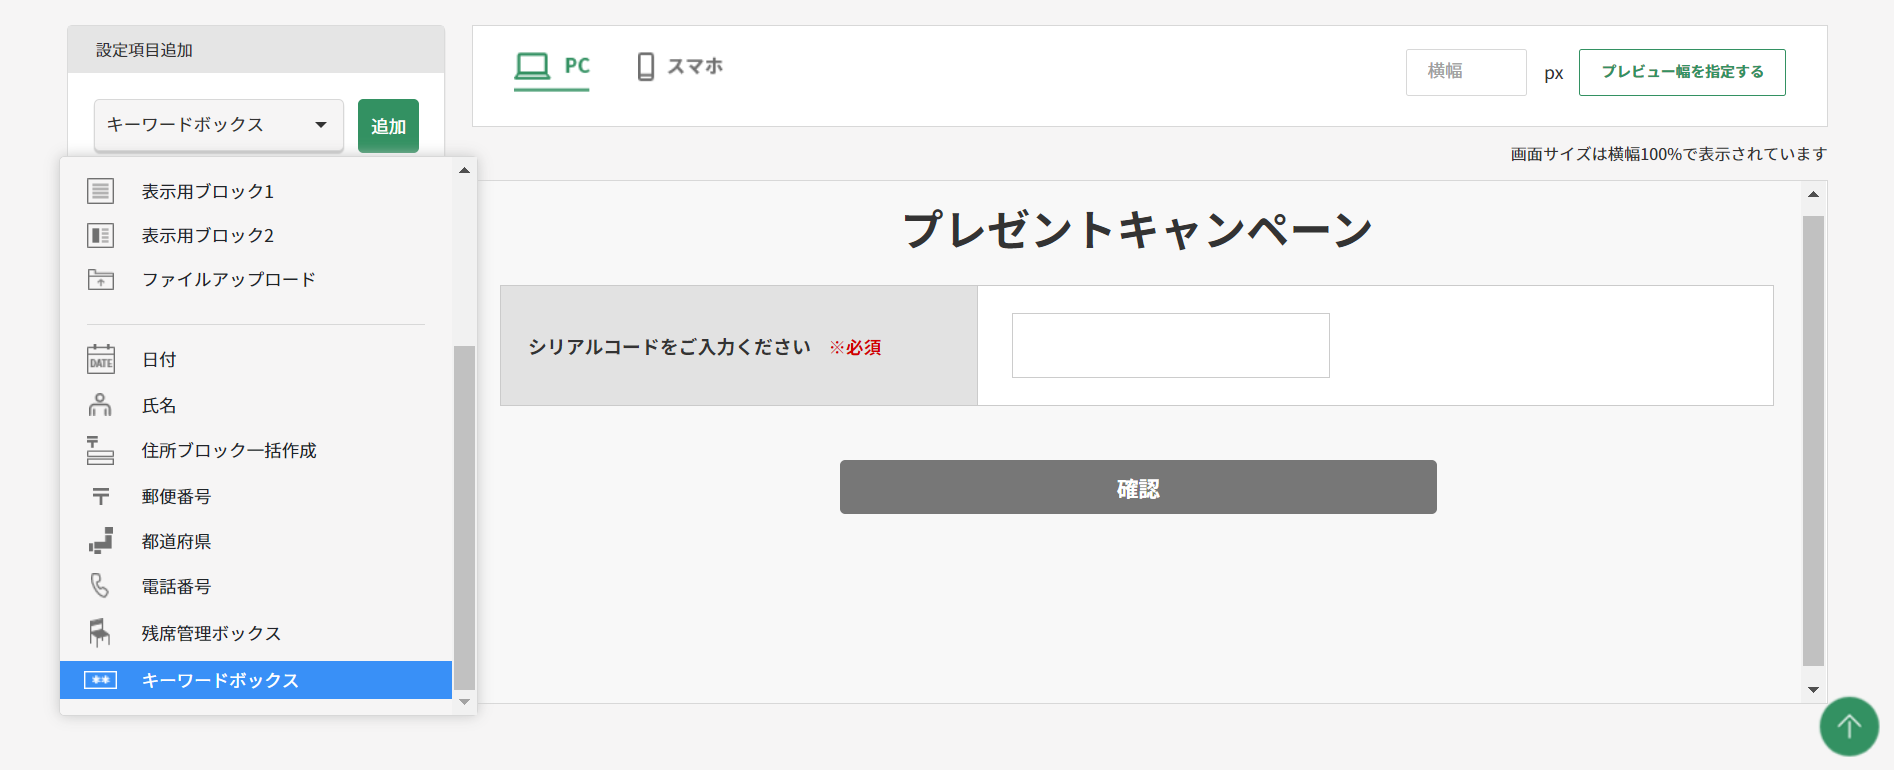Image resolution: width=1894 pixels, height=770 pixels.
Task: Click the シリアルコードをご入力ください label
Action: point(669,347)
